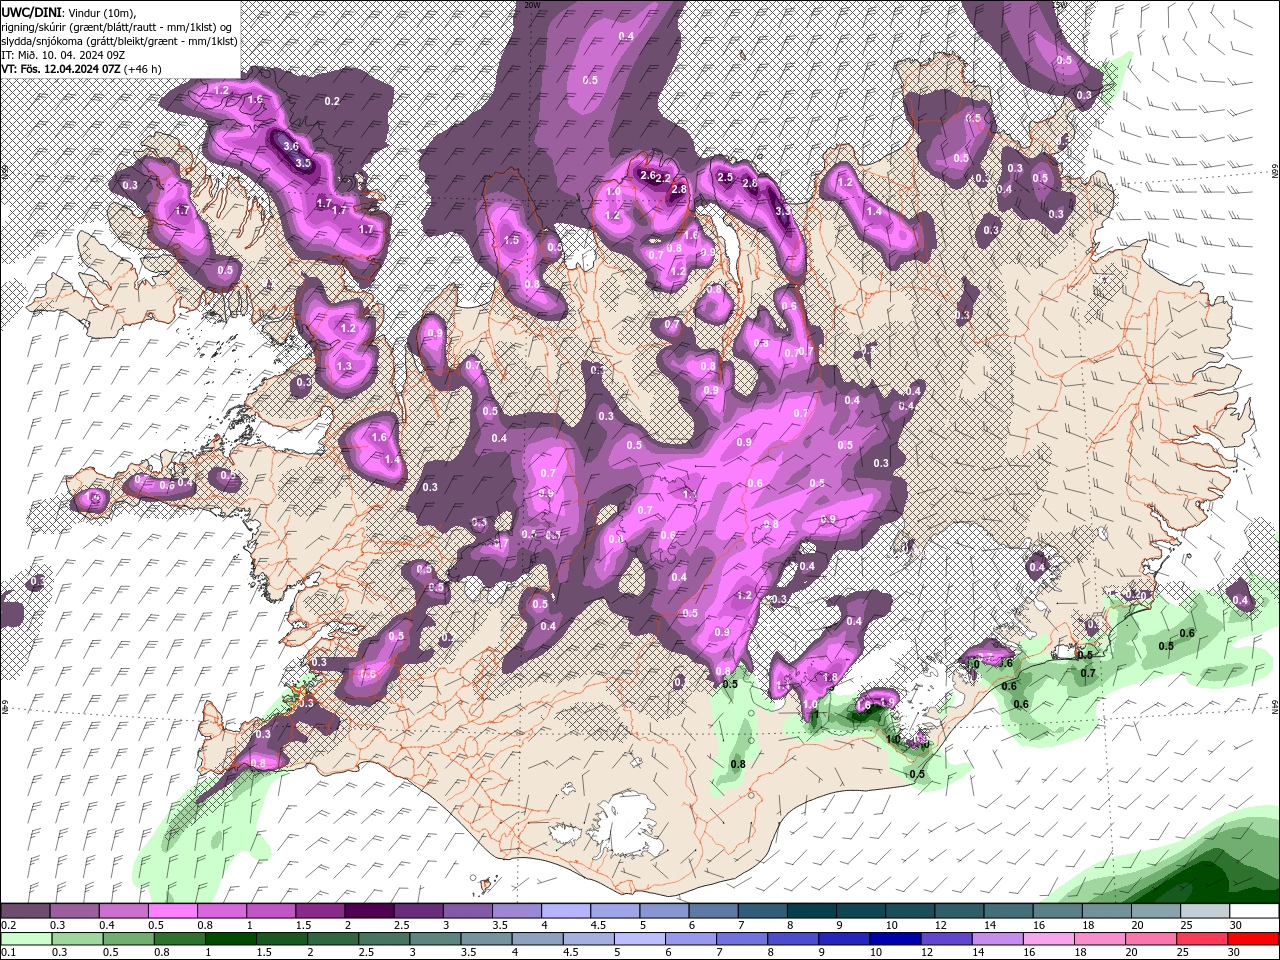Click the 'VT: Fös. 12.04.2024 07Z' valid time
The width and height of the screenshot is (1280, 960).
pos(61,69)
